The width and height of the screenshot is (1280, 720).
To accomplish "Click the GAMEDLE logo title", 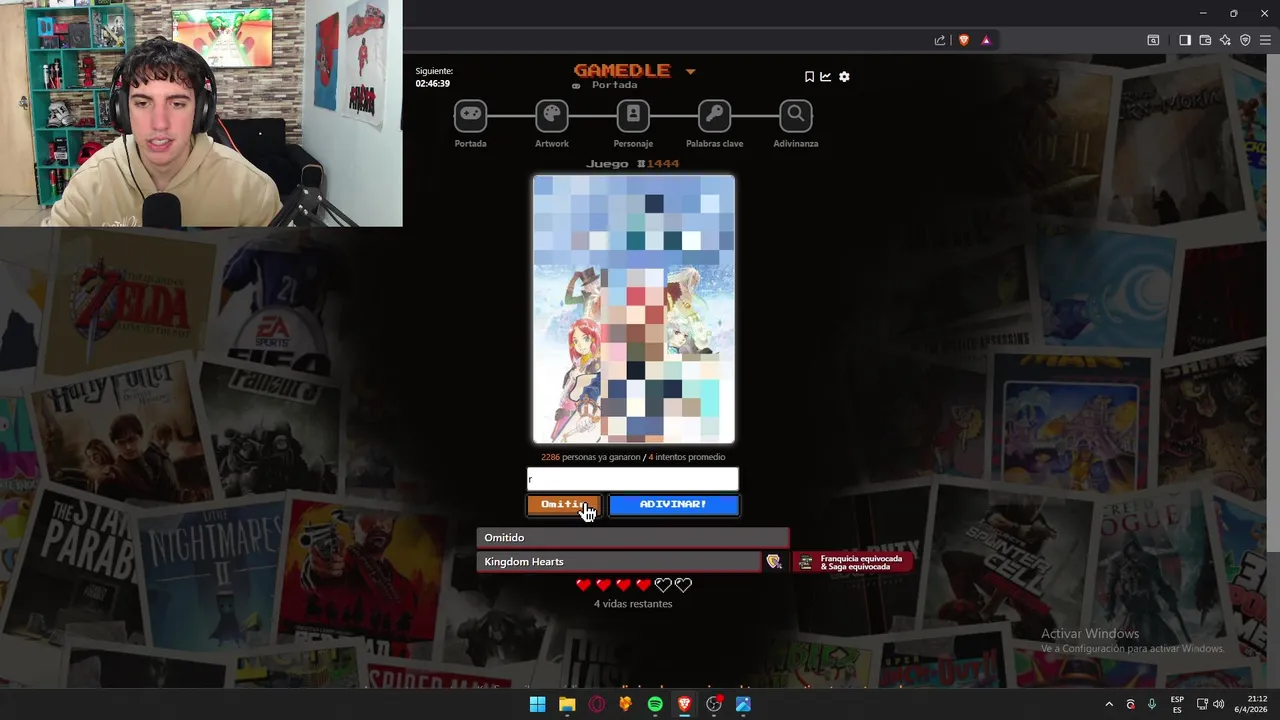I will tap(622, 70).
